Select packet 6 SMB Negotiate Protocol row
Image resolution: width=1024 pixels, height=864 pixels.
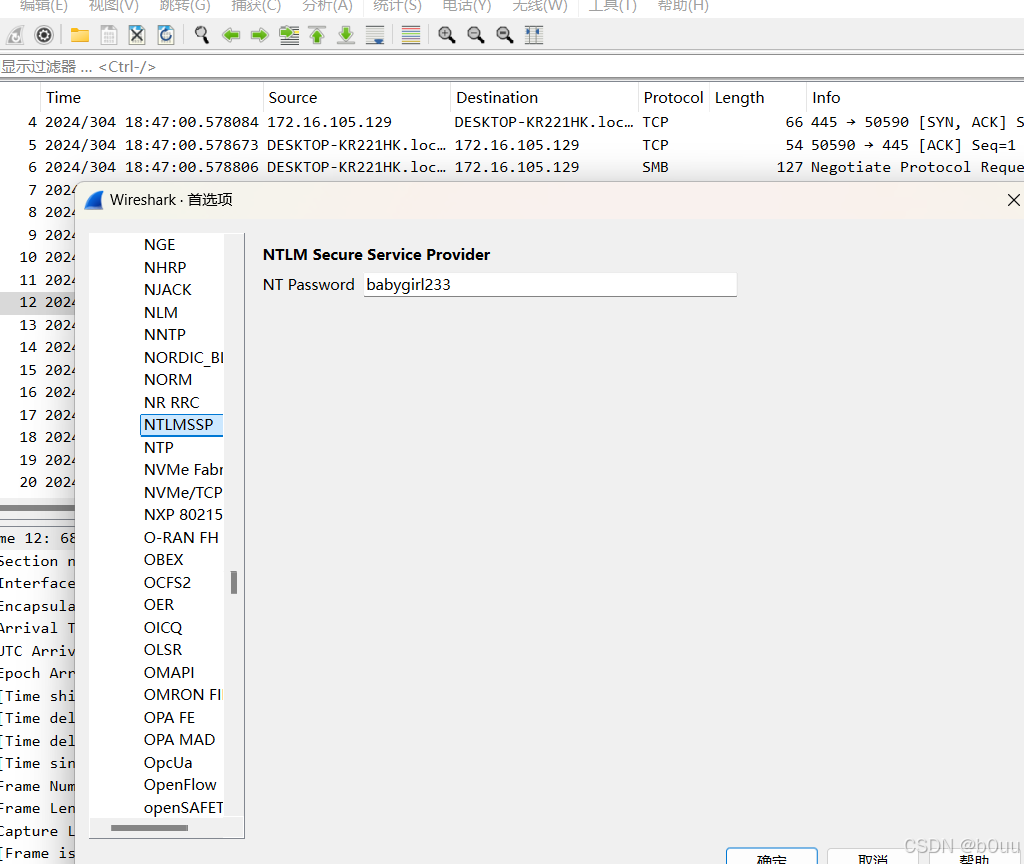[512, 167]
